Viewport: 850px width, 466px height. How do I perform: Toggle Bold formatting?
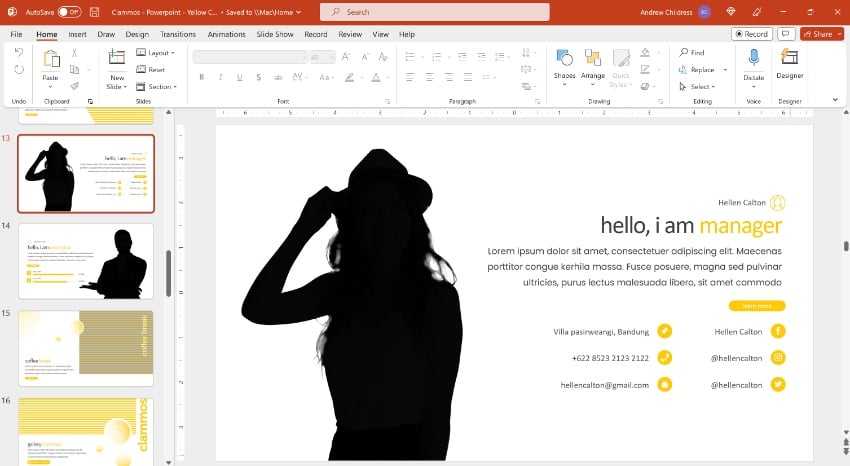click(202, 76)
